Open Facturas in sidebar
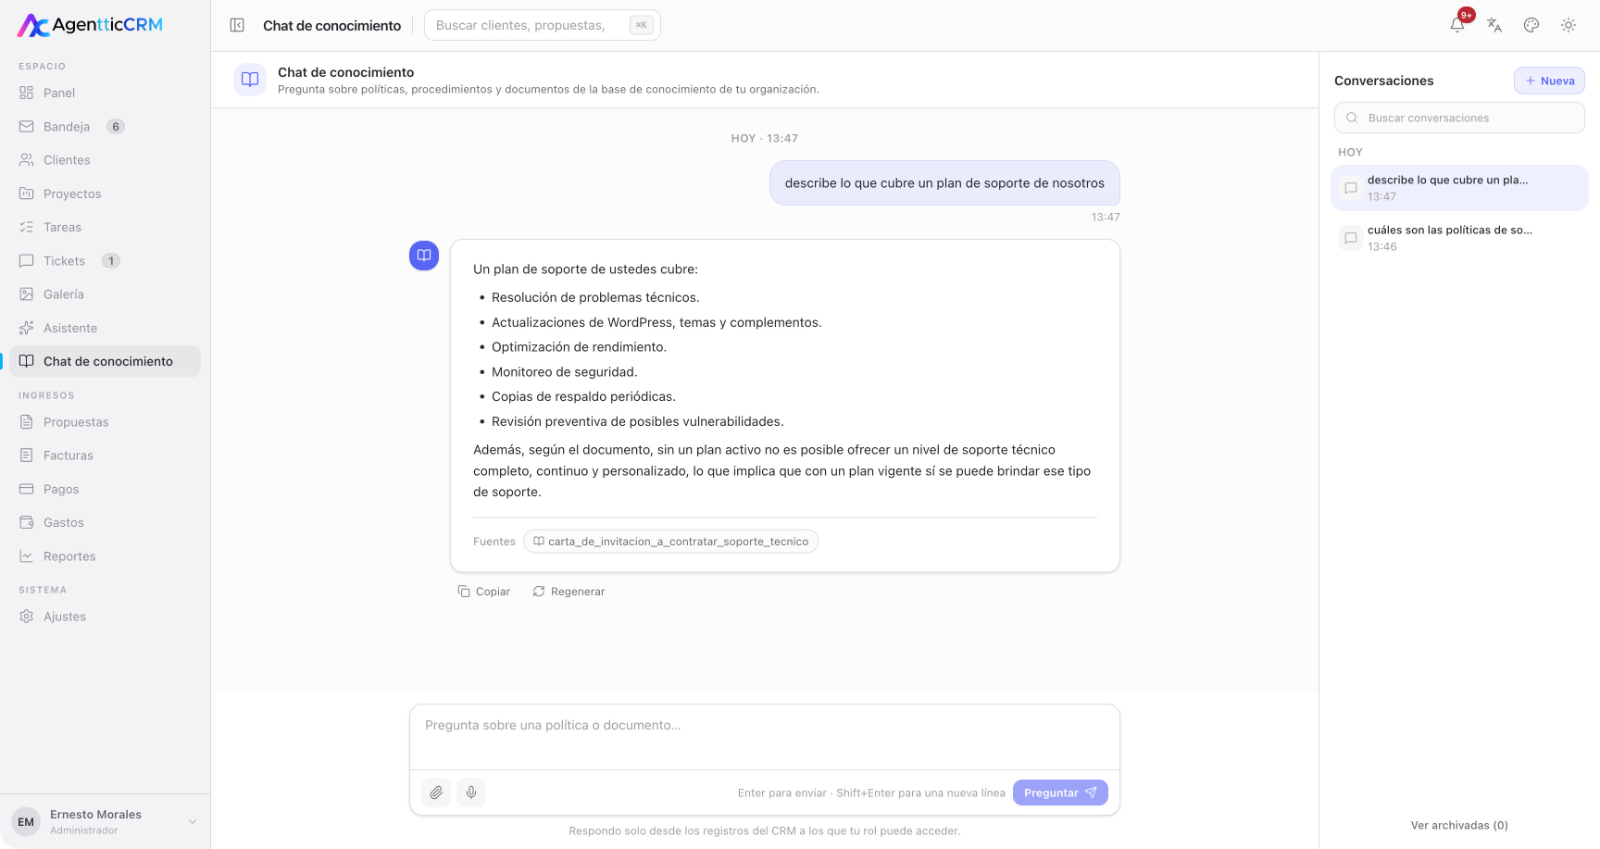The height and width of the screenshot is (849, 1600). [105, 456]
